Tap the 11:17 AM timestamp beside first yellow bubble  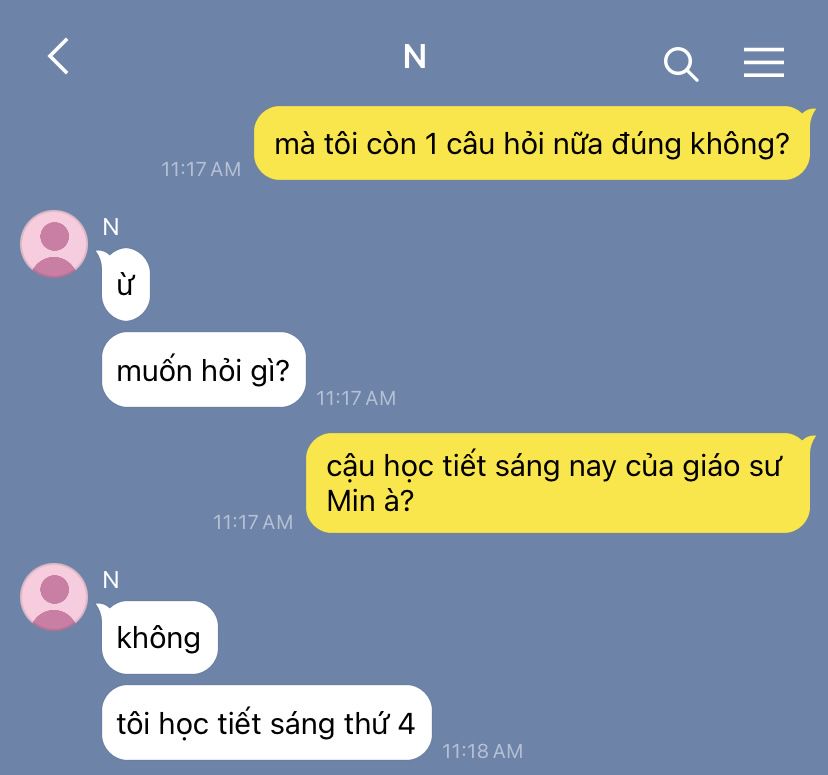pos(201,169)
